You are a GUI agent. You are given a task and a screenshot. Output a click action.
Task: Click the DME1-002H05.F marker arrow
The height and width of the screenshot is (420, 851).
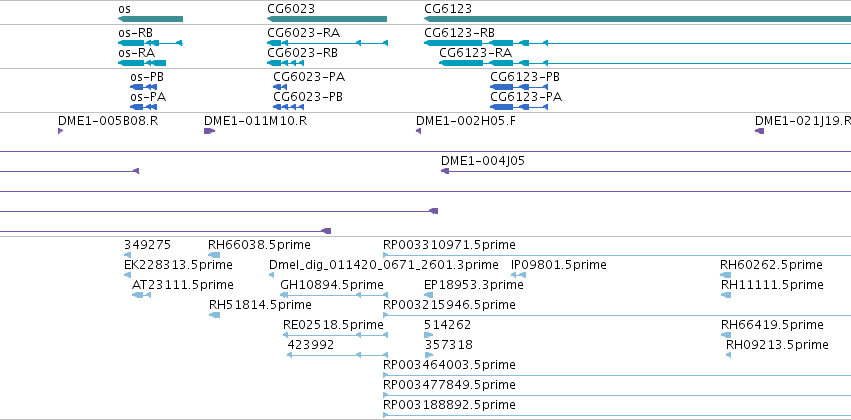418,131
